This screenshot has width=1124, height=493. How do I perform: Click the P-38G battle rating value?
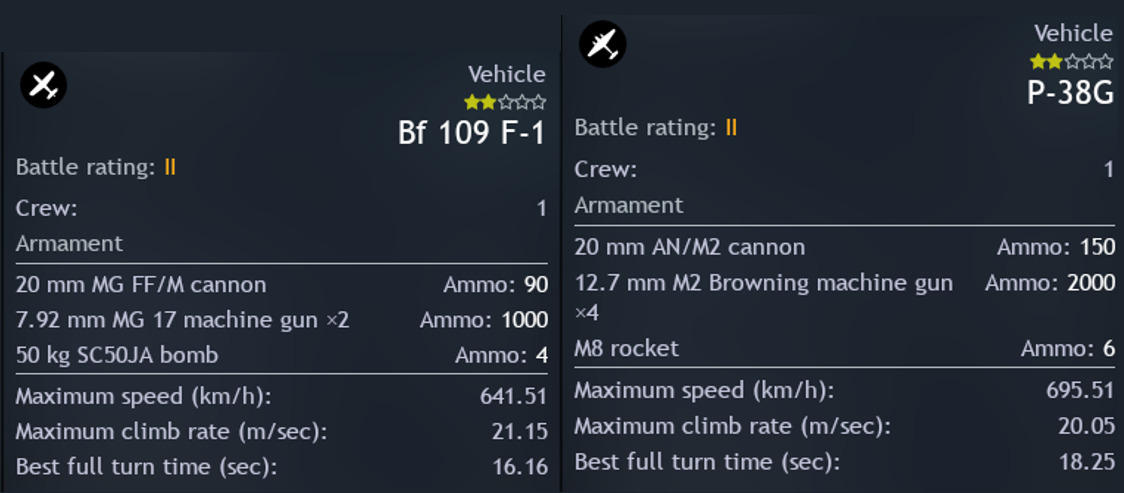pyautogui.click(x=731, y=128)
